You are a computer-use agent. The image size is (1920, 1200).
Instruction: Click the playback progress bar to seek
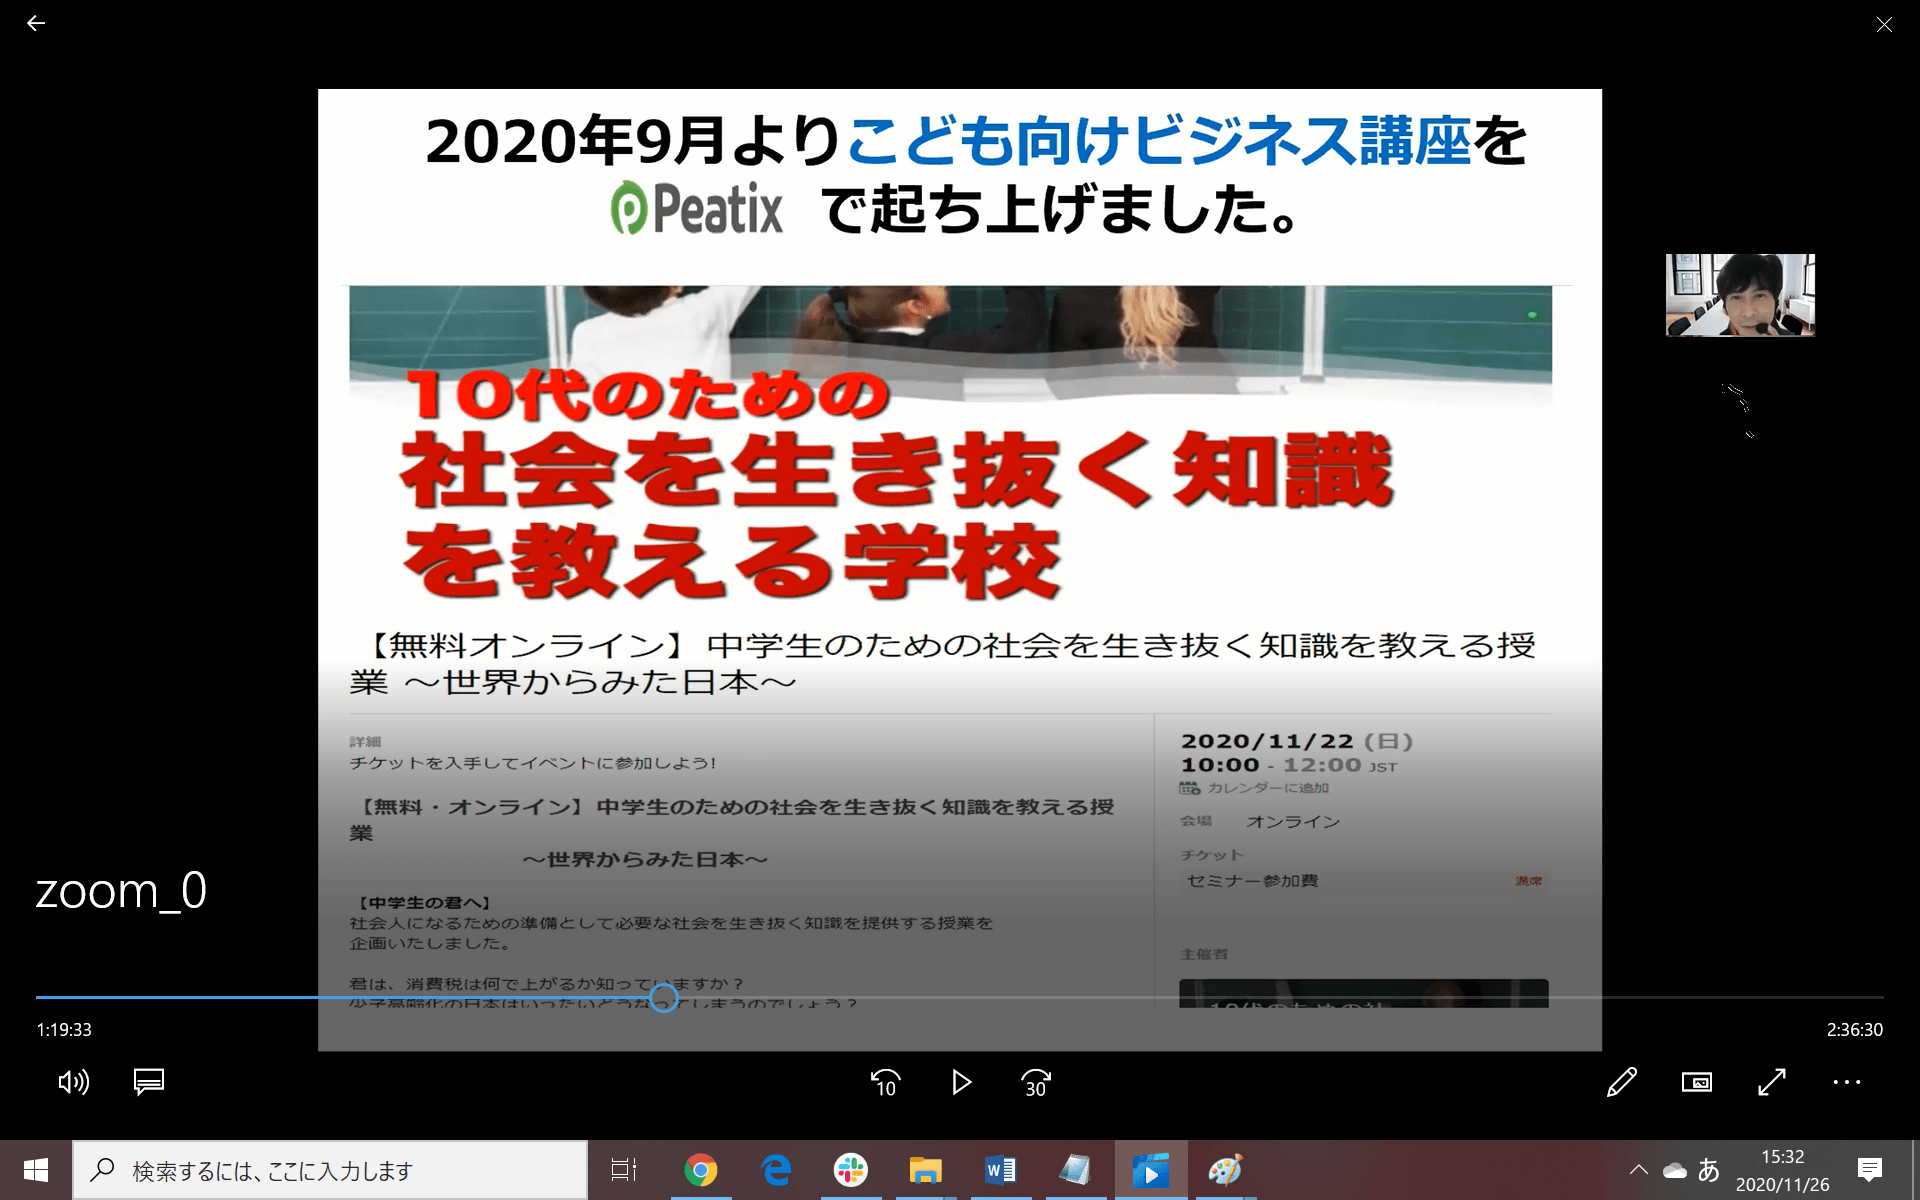[x=960, y=997]
